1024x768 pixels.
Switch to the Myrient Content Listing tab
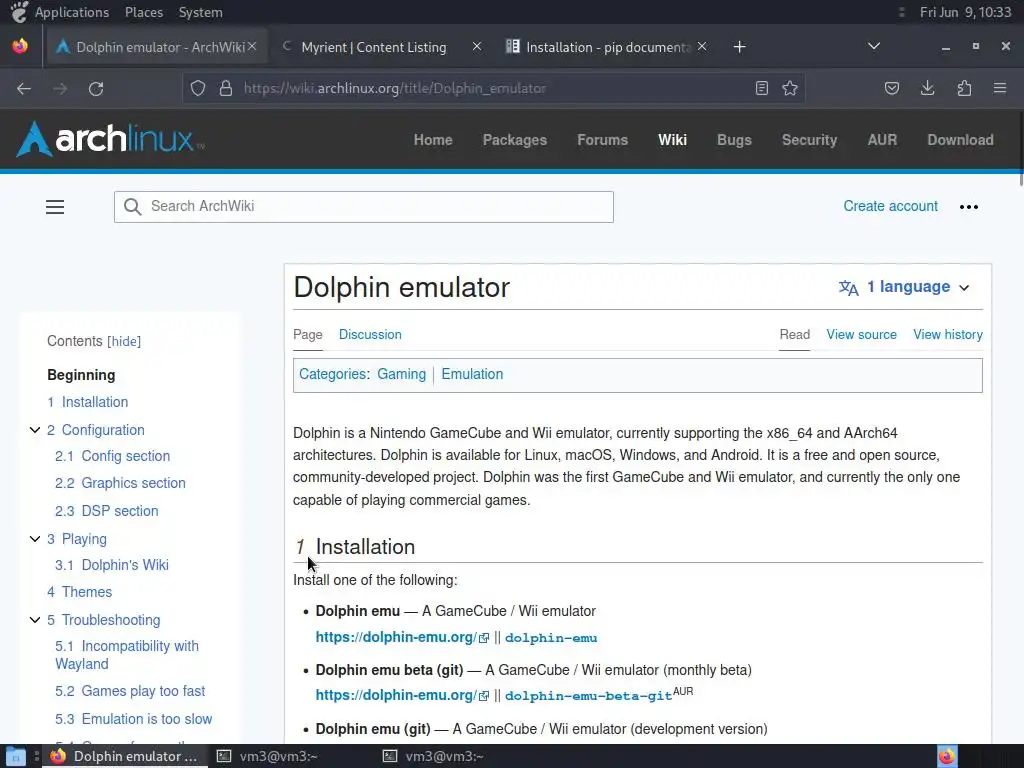[x=374, y=47]
